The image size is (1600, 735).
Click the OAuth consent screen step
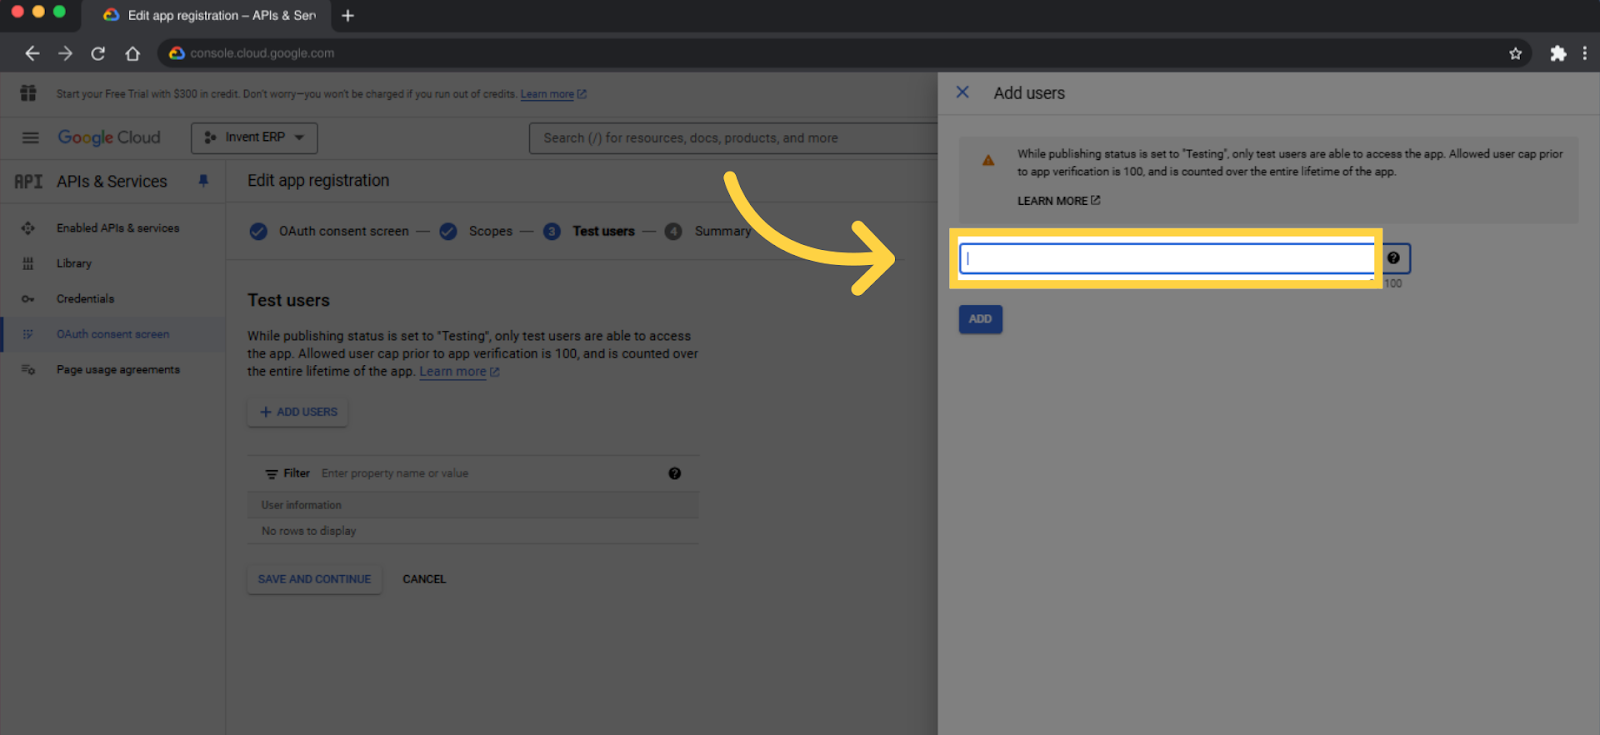pos(329,231)
